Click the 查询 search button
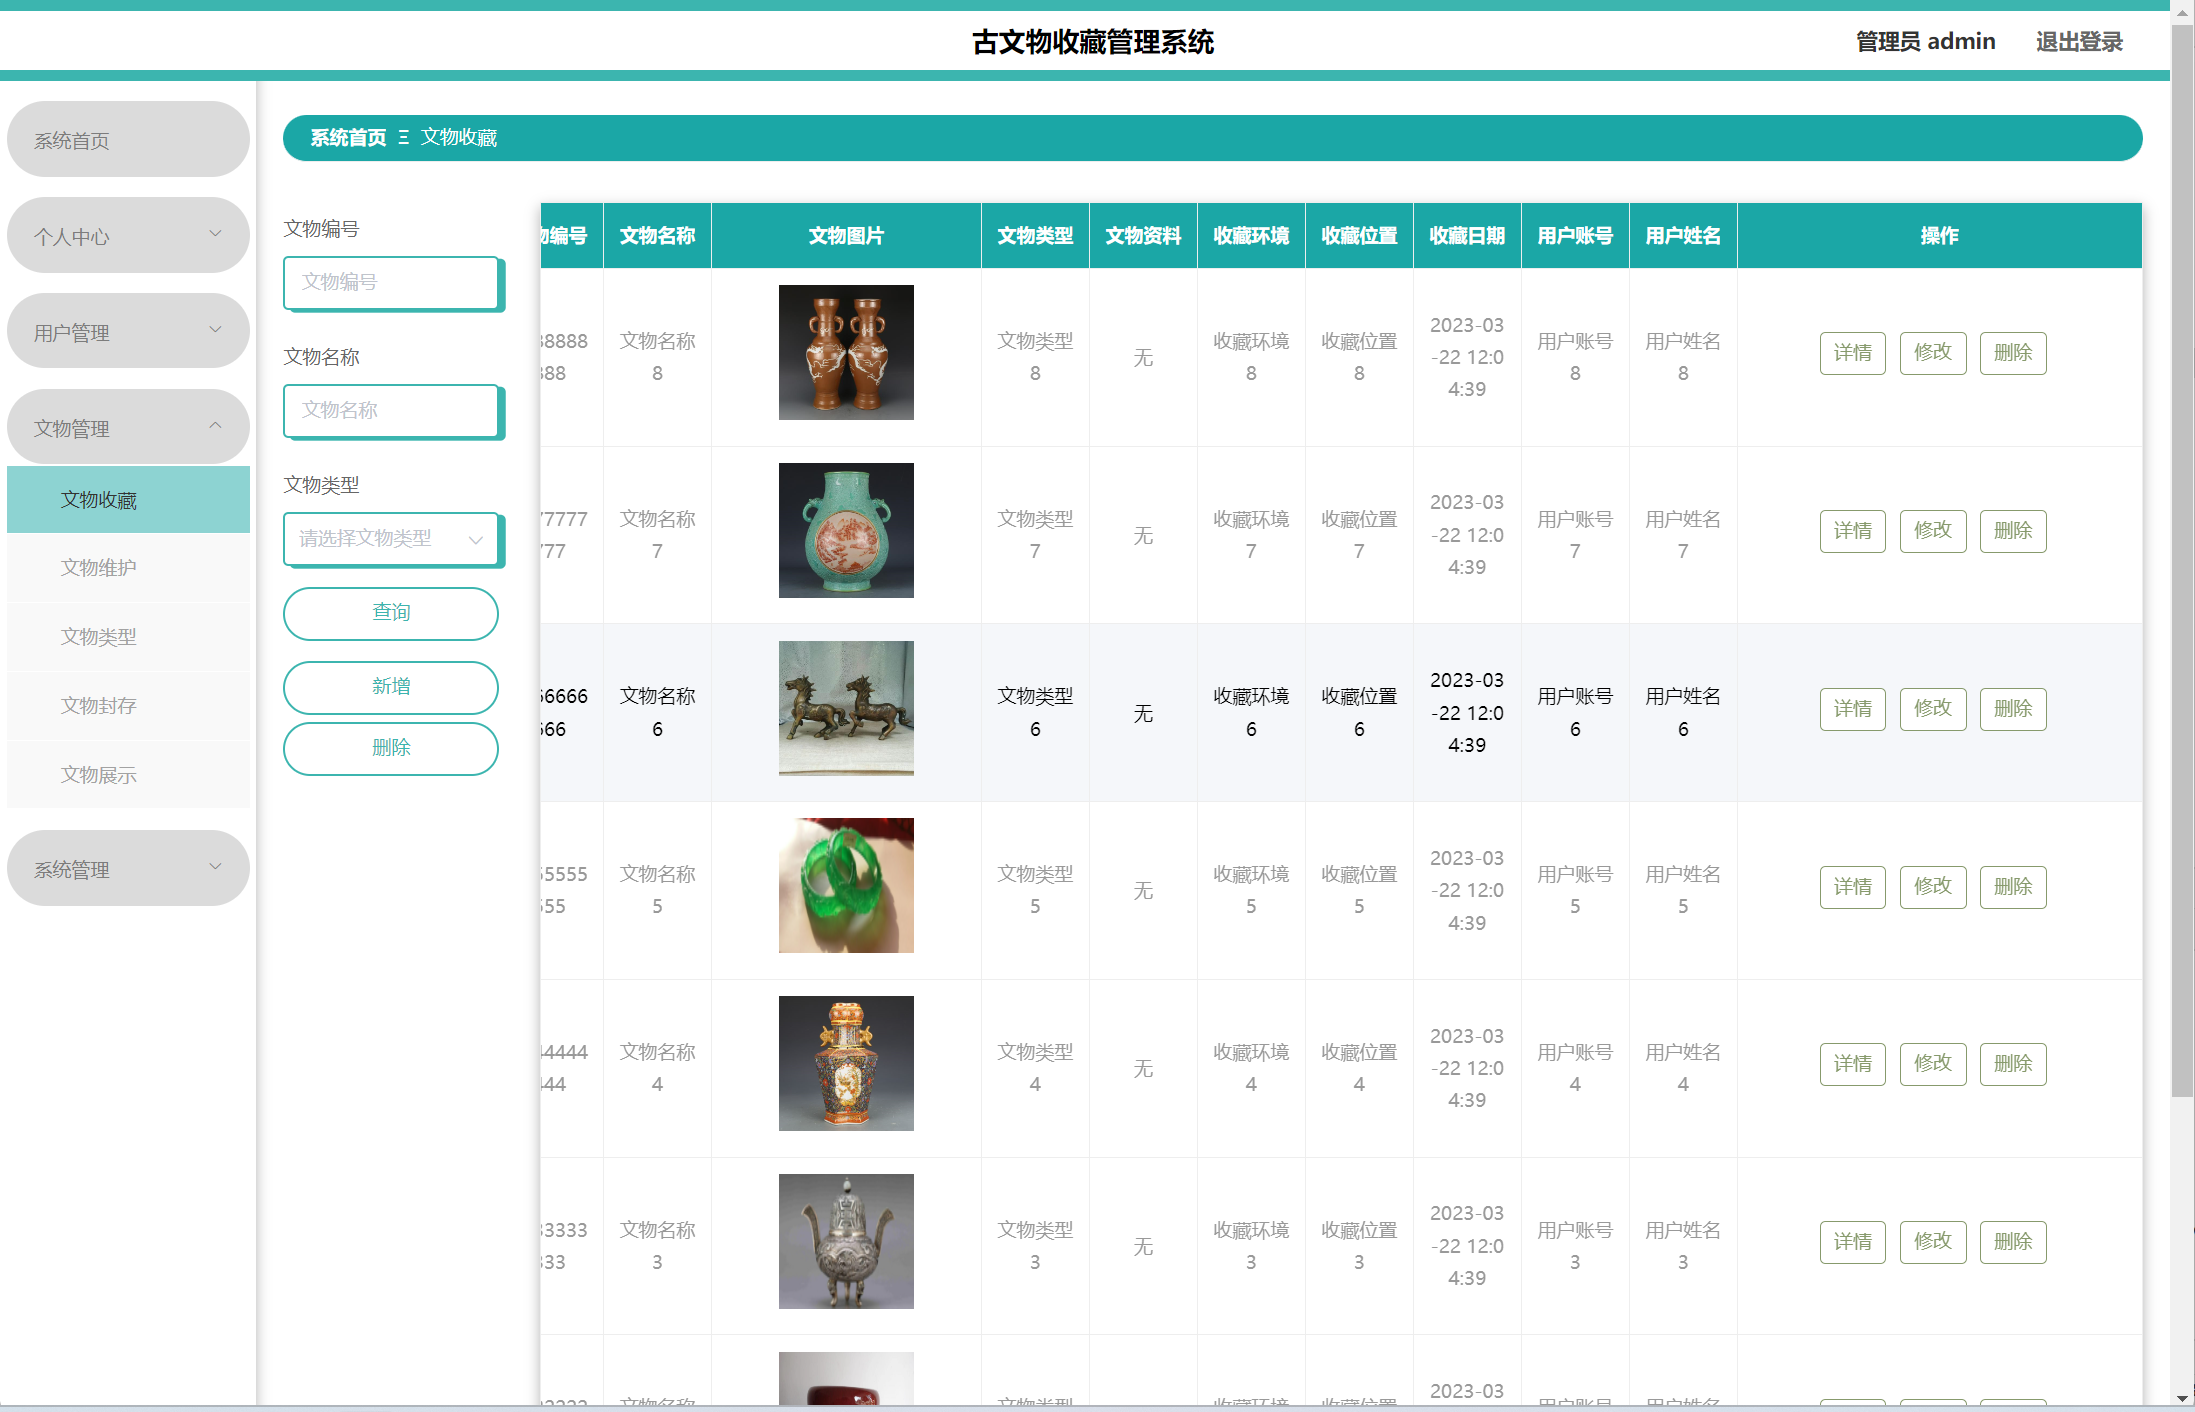 coord(391,613)
